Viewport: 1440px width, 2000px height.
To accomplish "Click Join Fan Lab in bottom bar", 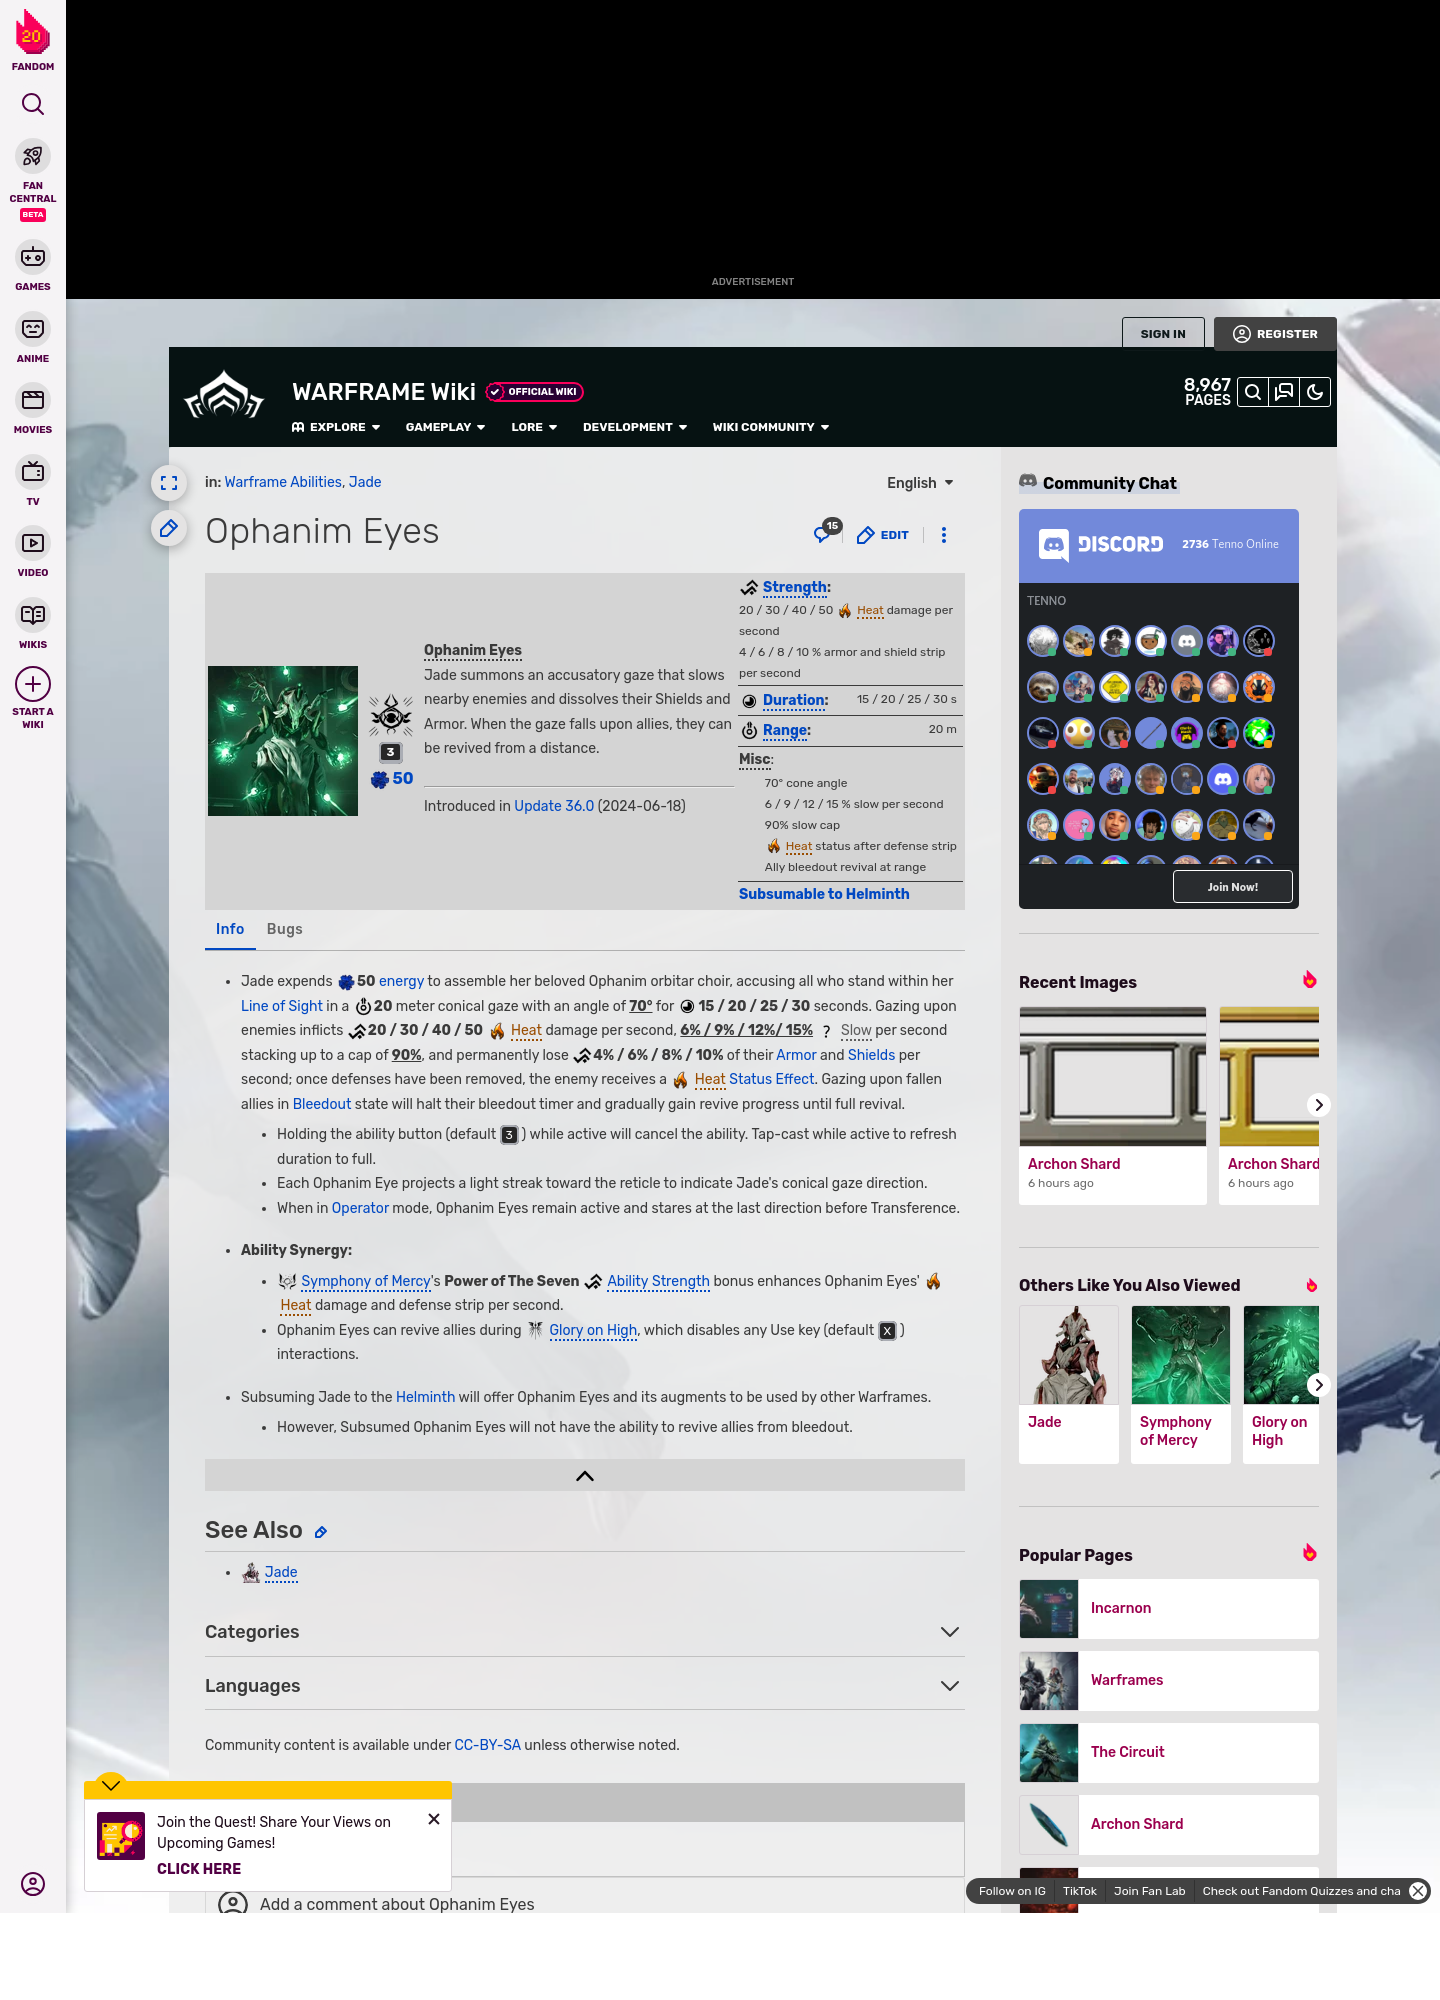I will [1149, 1891].
